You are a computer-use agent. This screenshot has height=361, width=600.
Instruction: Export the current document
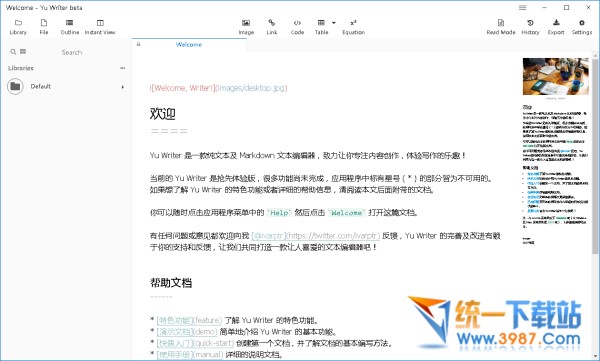556,23
